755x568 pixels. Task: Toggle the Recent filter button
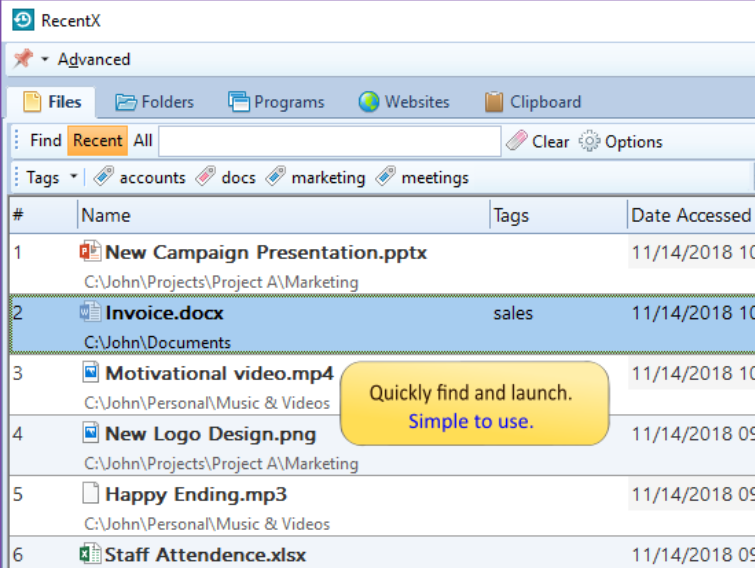tap(98, 141)
